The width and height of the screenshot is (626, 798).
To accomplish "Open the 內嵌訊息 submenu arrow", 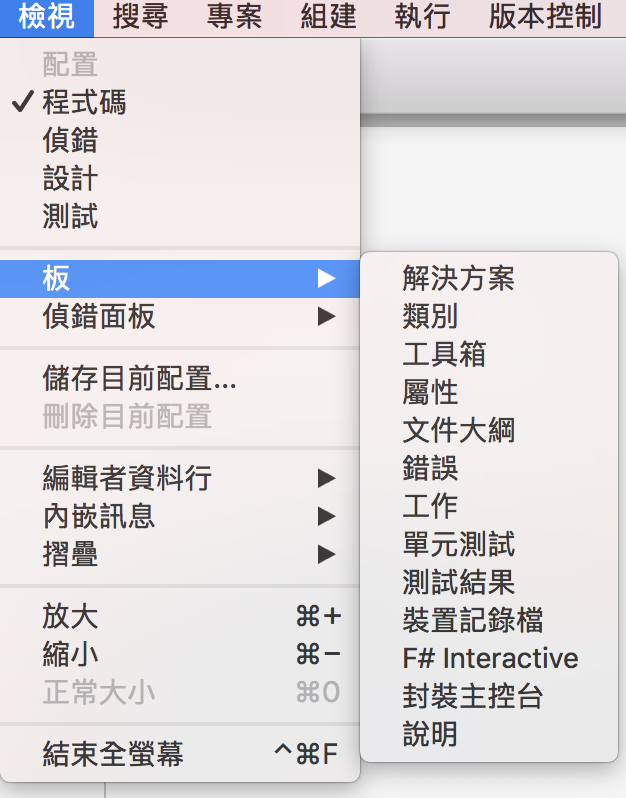I will (x=327, y=516).
